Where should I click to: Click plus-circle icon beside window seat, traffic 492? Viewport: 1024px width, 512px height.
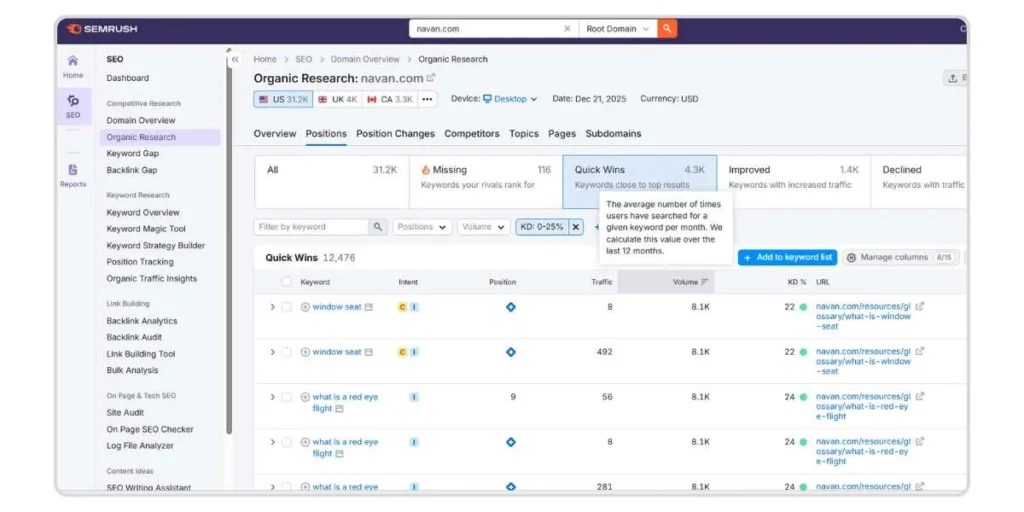305,352
